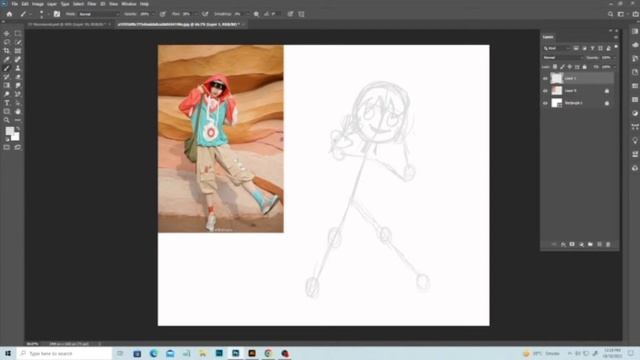Toggle lock transparent pixels
This screenshot has width=640, height=360.
[555, 67]
